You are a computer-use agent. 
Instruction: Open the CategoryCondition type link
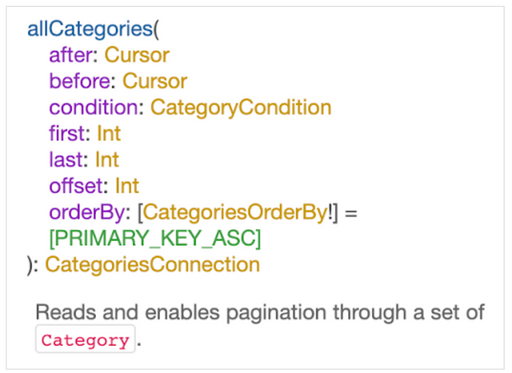241,108
